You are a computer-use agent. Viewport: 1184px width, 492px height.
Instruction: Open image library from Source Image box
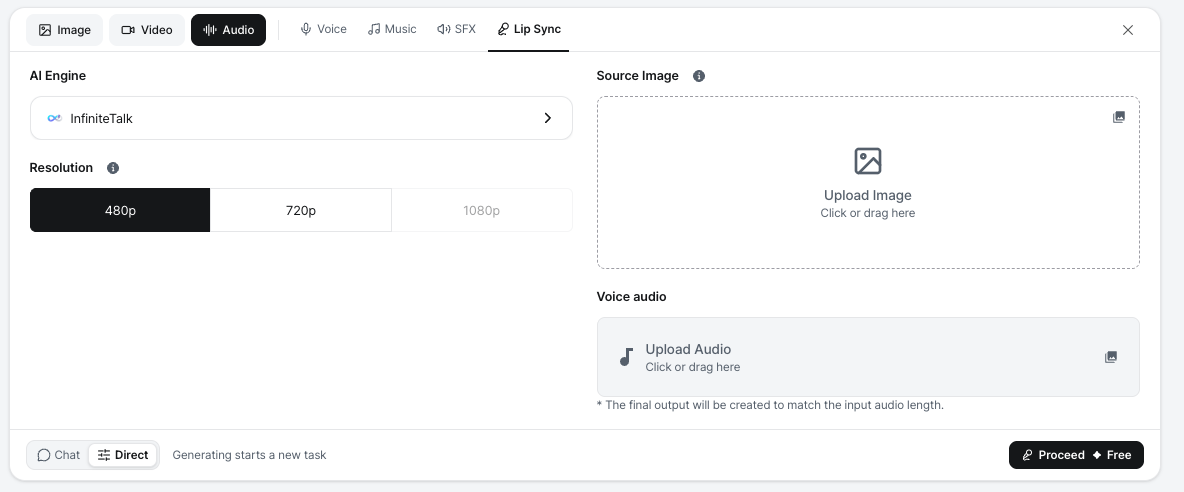1119,117
